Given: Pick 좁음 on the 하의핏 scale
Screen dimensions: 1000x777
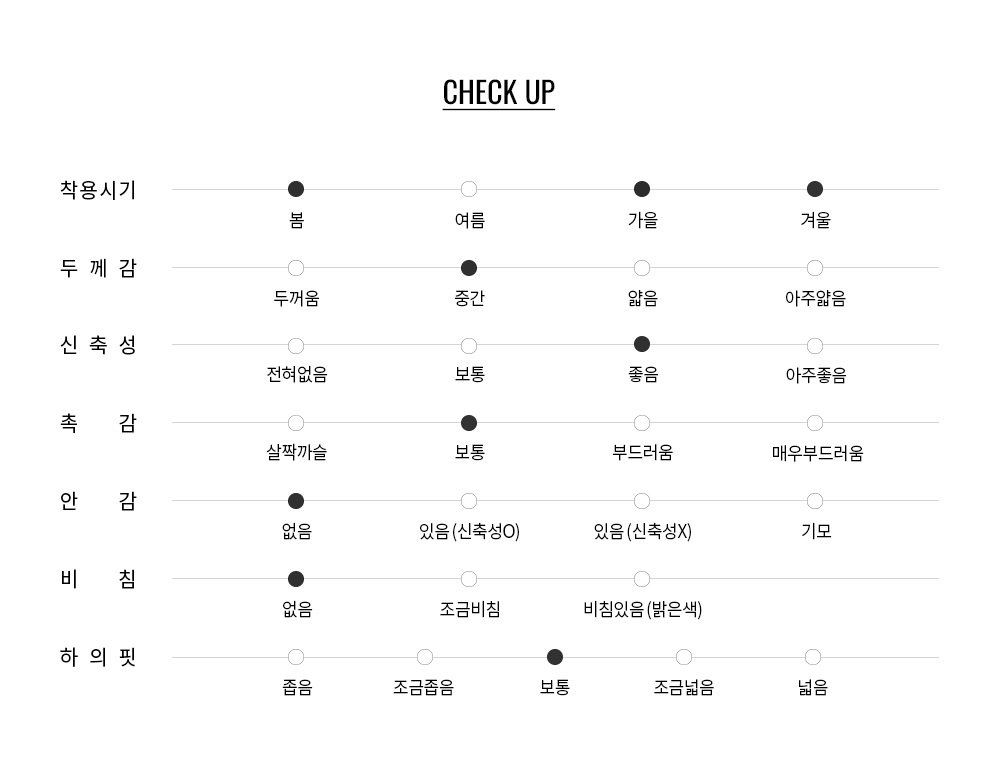Looking at the screenshot, I should coord(296,657).
